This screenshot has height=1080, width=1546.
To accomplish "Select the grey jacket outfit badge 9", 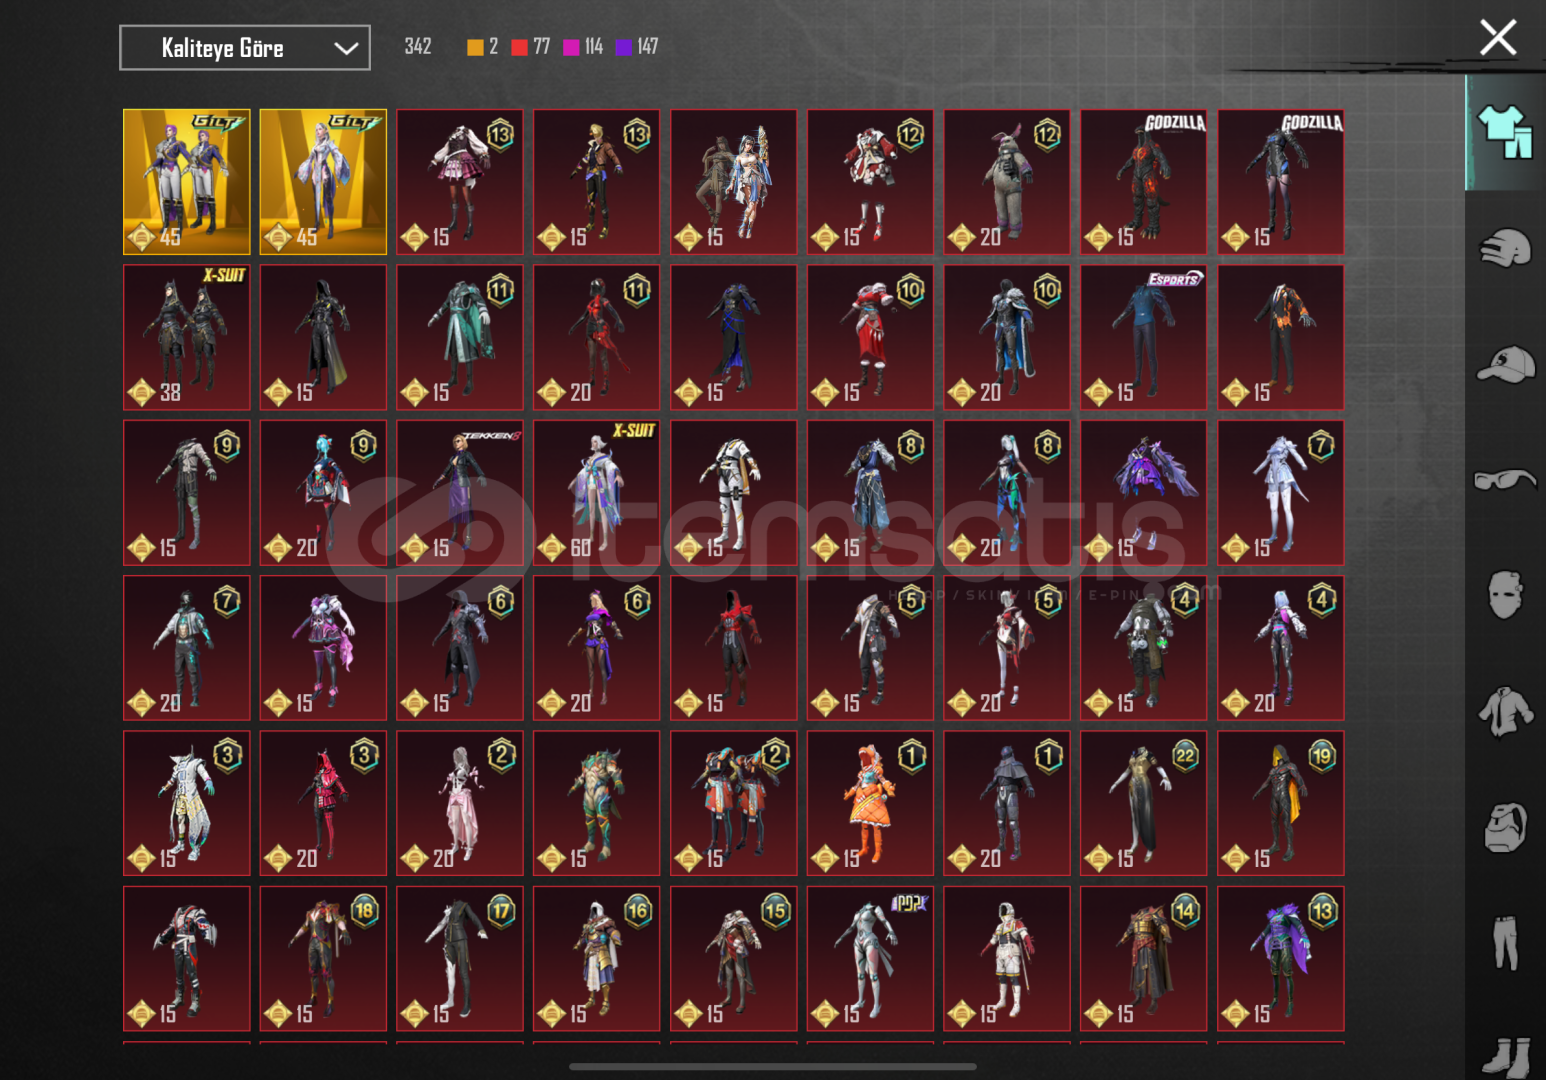I will (187, 493).
